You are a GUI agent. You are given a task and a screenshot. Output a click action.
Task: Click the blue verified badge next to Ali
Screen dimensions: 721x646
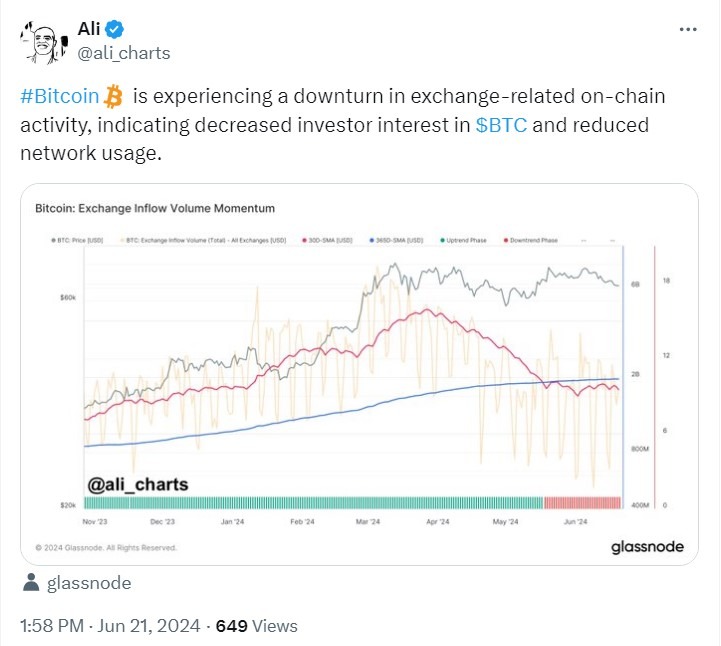pos(115,28)
